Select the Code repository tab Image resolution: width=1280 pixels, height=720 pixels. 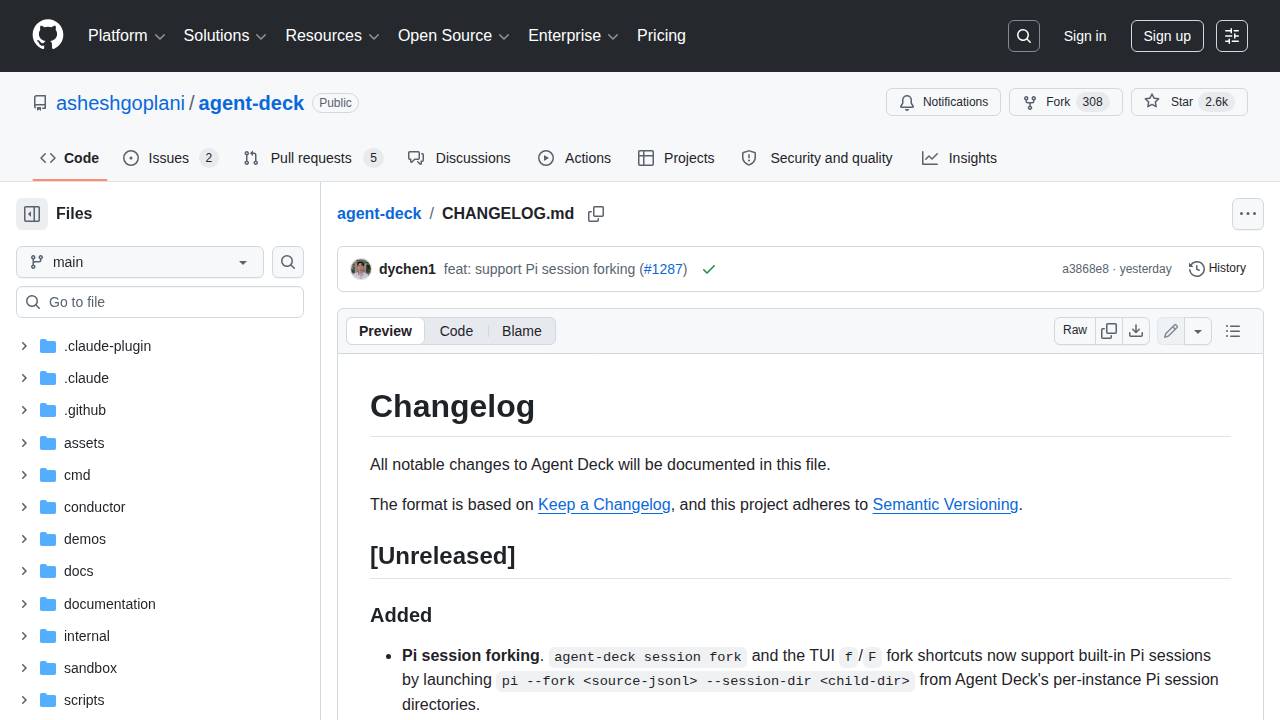tap(69, 158)
